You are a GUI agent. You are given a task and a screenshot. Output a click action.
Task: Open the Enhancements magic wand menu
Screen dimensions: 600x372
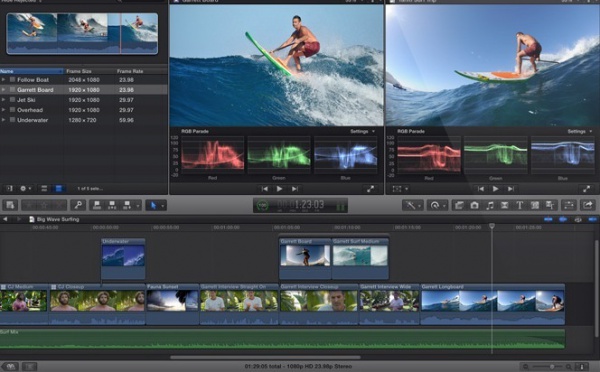(x=412, y=206)
